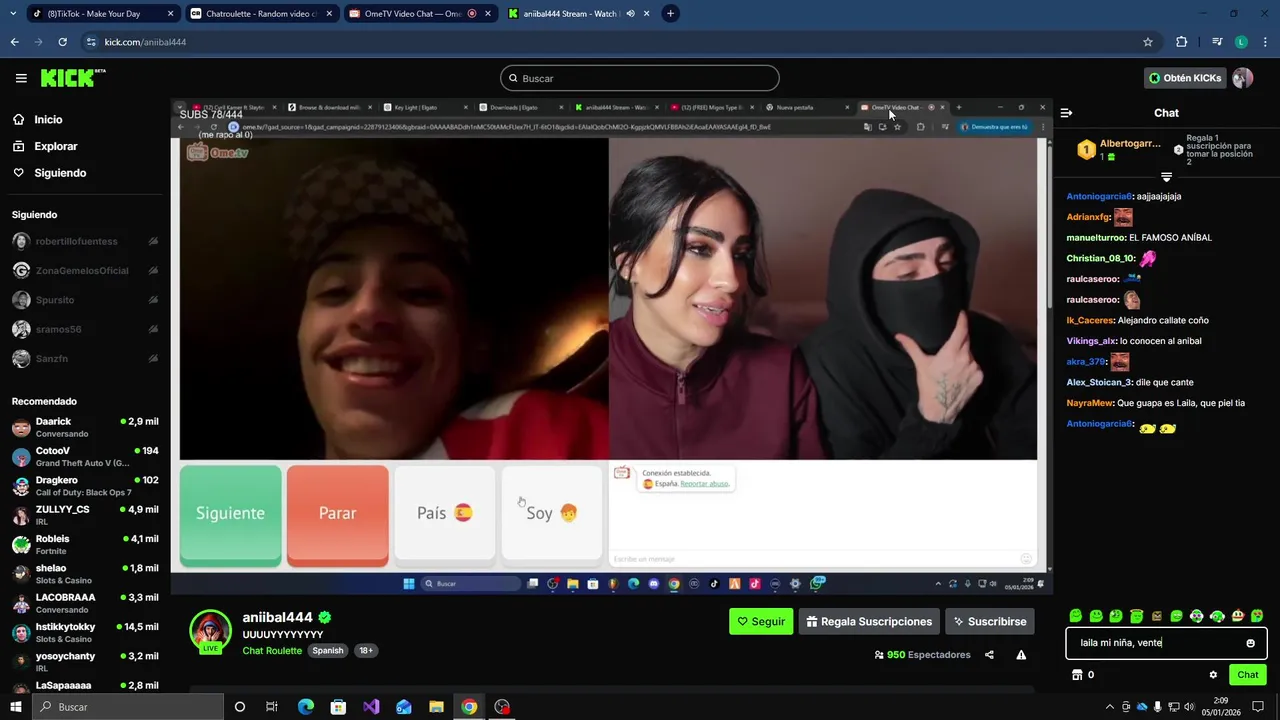Click the KICK logo
The image size is (1280, 720).
pyautogui.click(x=73, y=78)
